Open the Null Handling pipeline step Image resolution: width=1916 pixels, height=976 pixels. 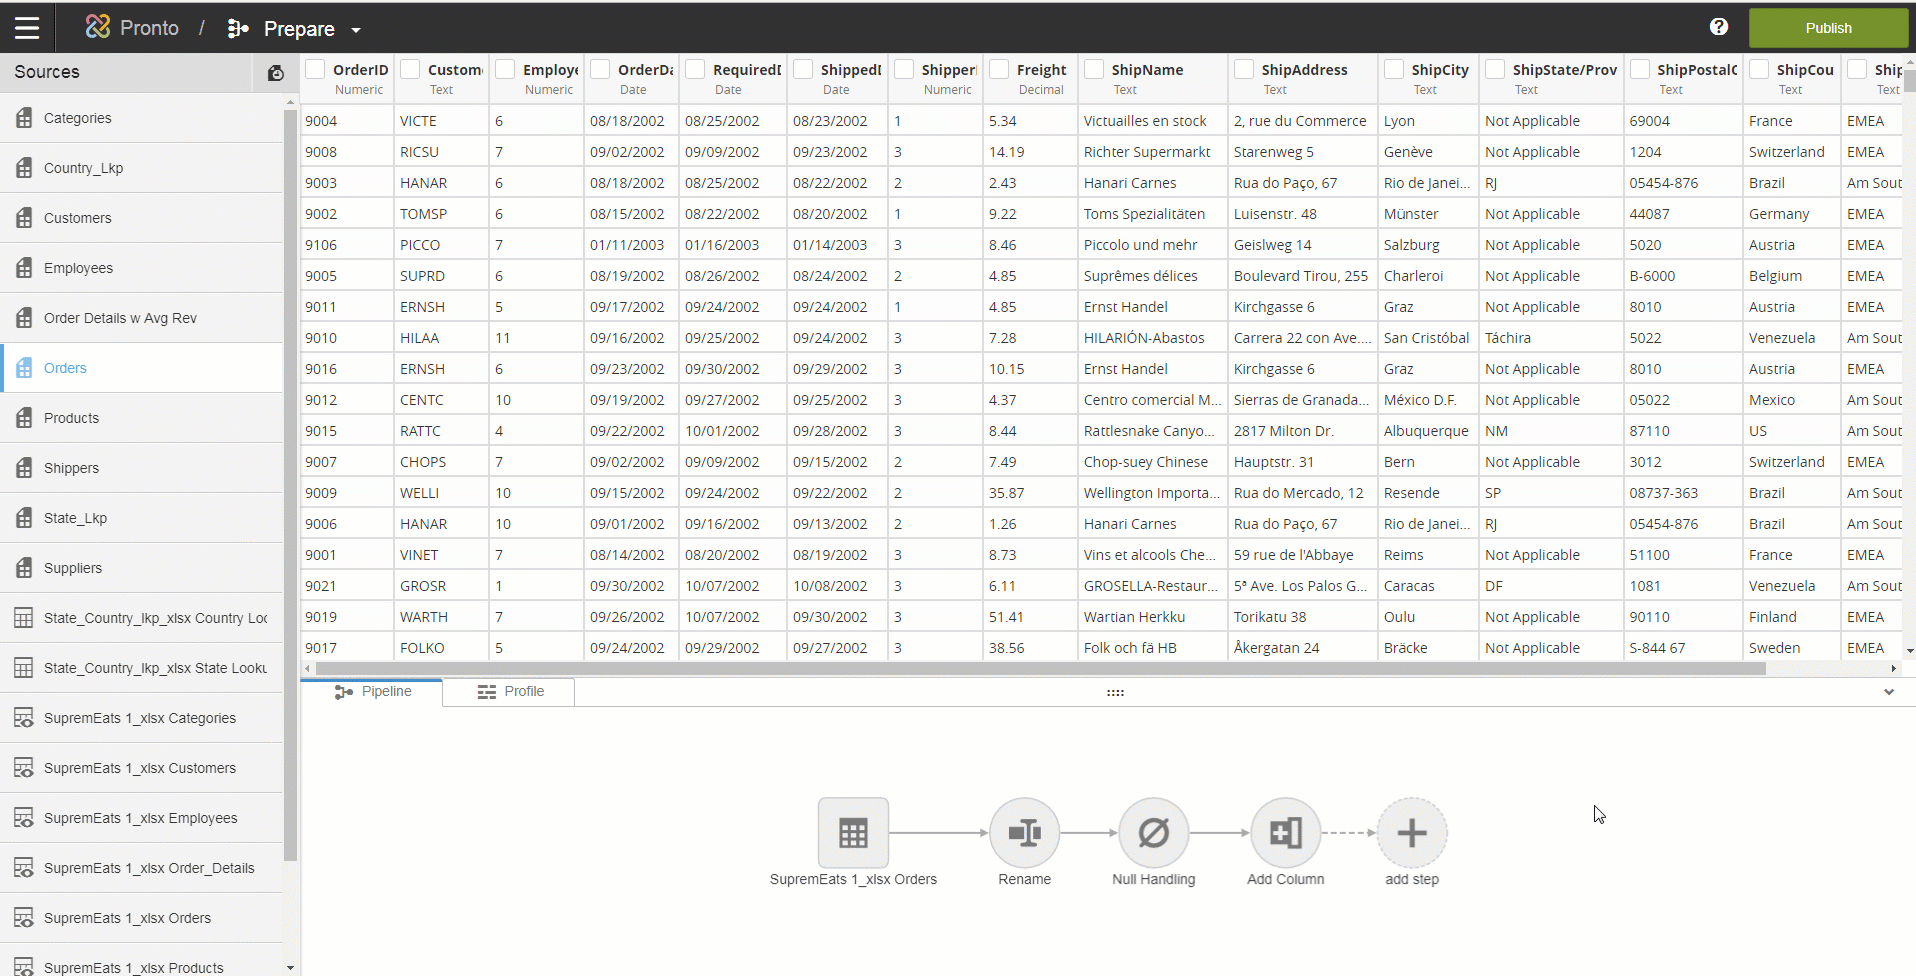pos(1153,833)
